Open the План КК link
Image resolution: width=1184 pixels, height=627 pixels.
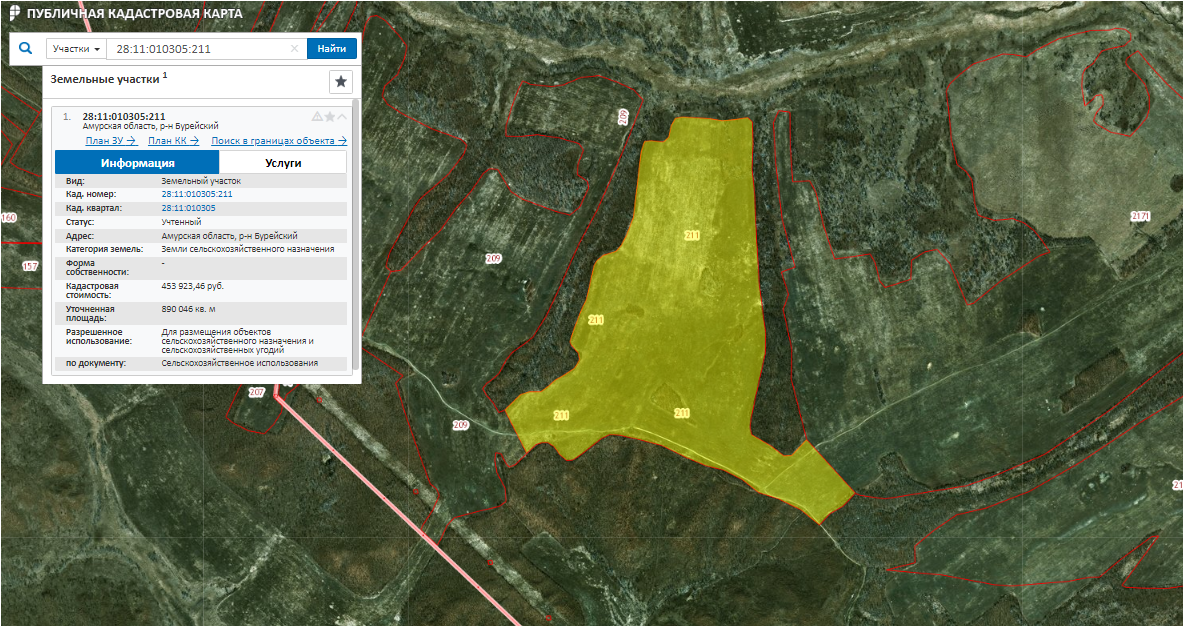click(x=174, y=141)
